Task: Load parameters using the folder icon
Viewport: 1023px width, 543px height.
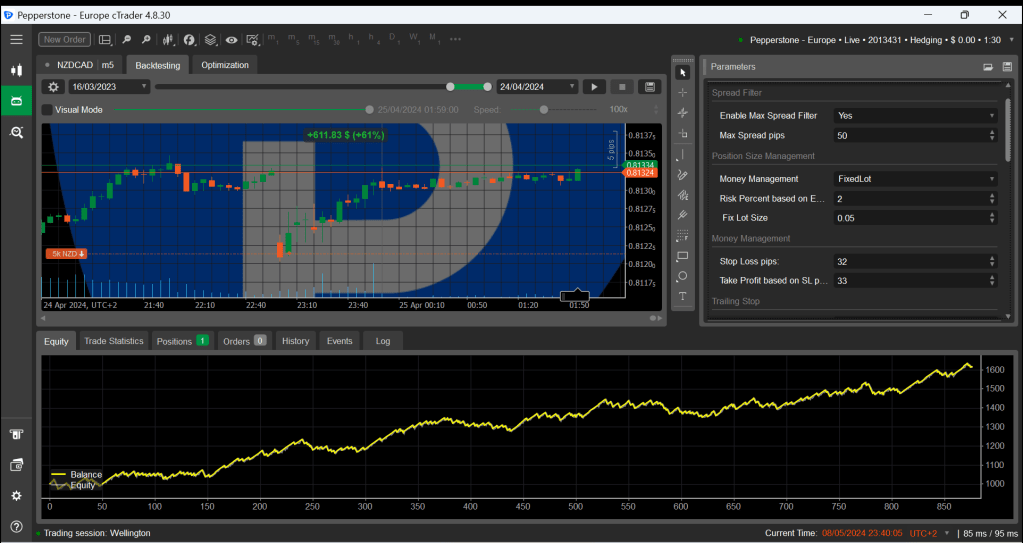Action: pyautogui.click(x=988, y=67)
